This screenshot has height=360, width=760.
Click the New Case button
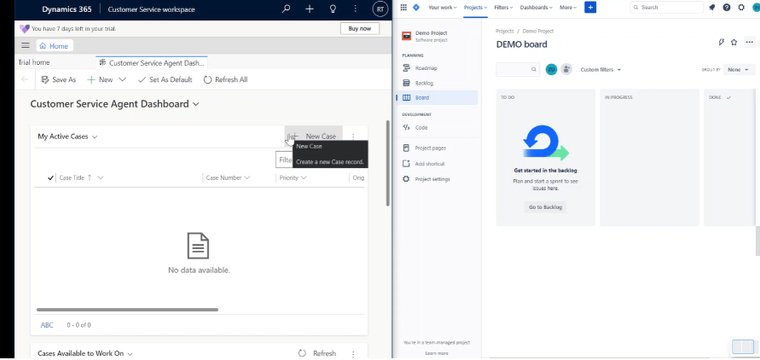point(314,136)
